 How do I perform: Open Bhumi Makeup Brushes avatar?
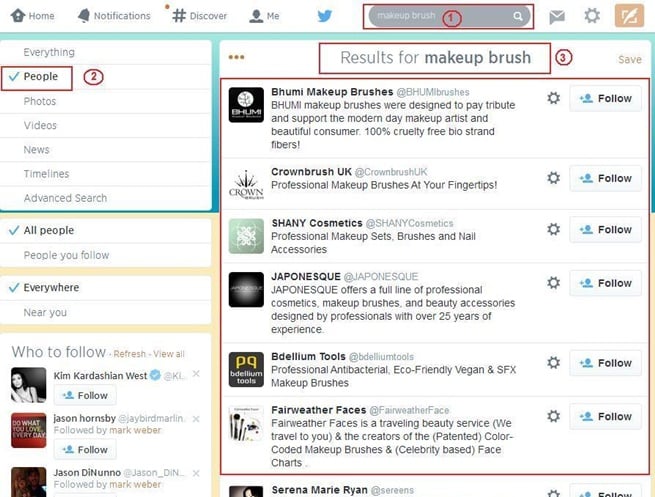tap(246, 104)
